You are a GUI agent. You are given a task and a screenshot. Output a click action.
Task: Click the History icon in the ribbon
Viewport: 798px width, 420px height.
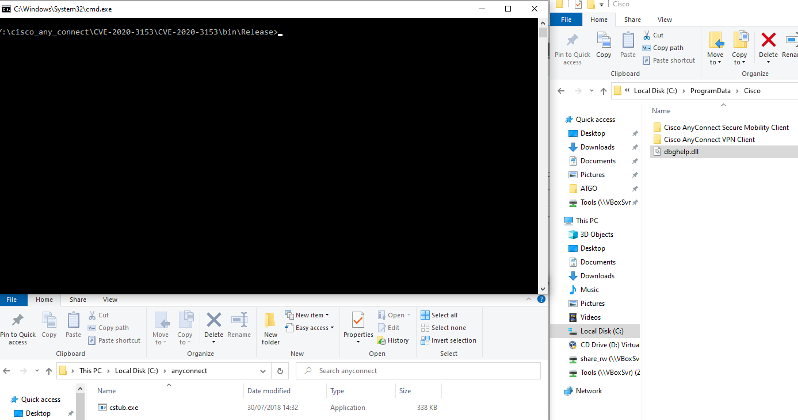[397, 340]
